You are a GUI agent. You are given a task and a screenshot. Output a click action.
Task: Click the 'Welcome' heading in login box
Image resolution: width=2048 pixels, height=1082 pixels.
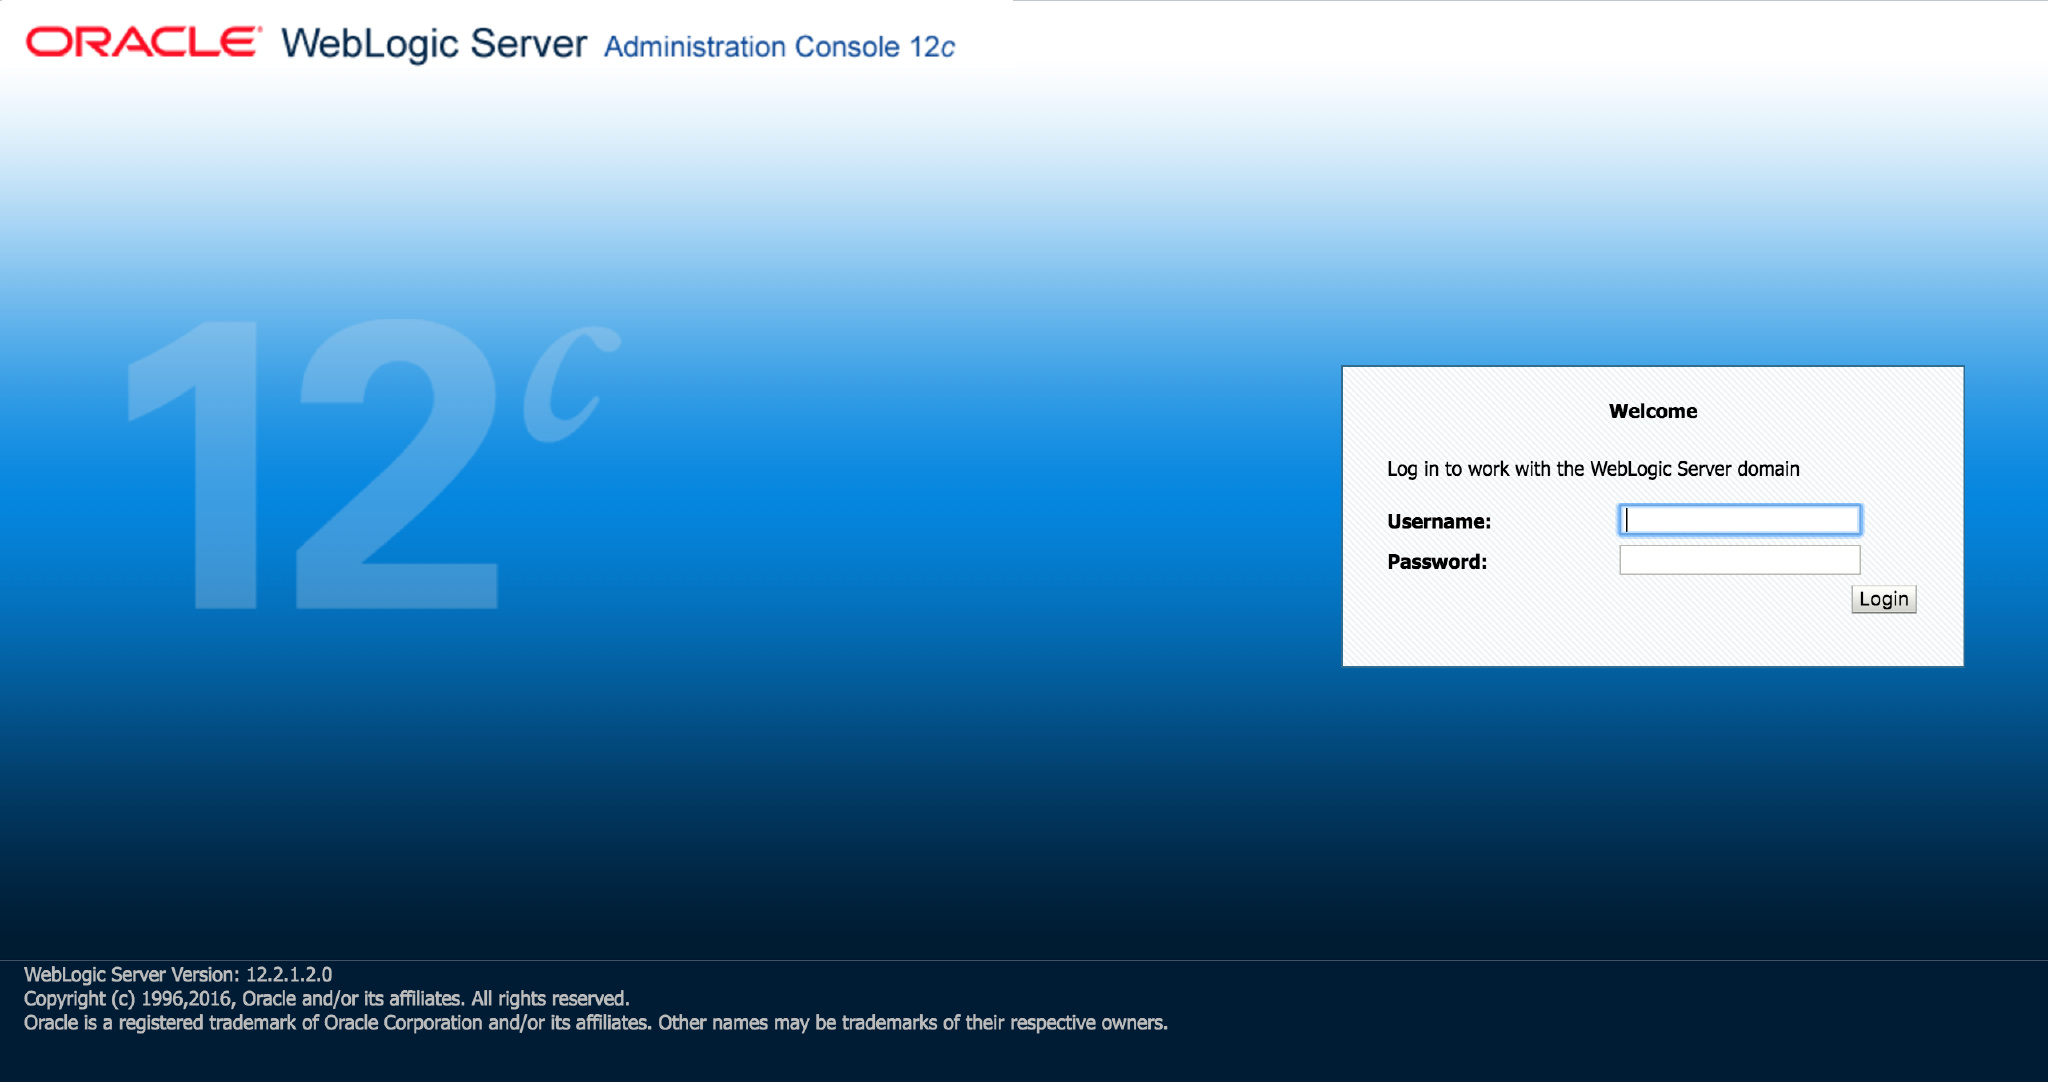pos(1653,411)
